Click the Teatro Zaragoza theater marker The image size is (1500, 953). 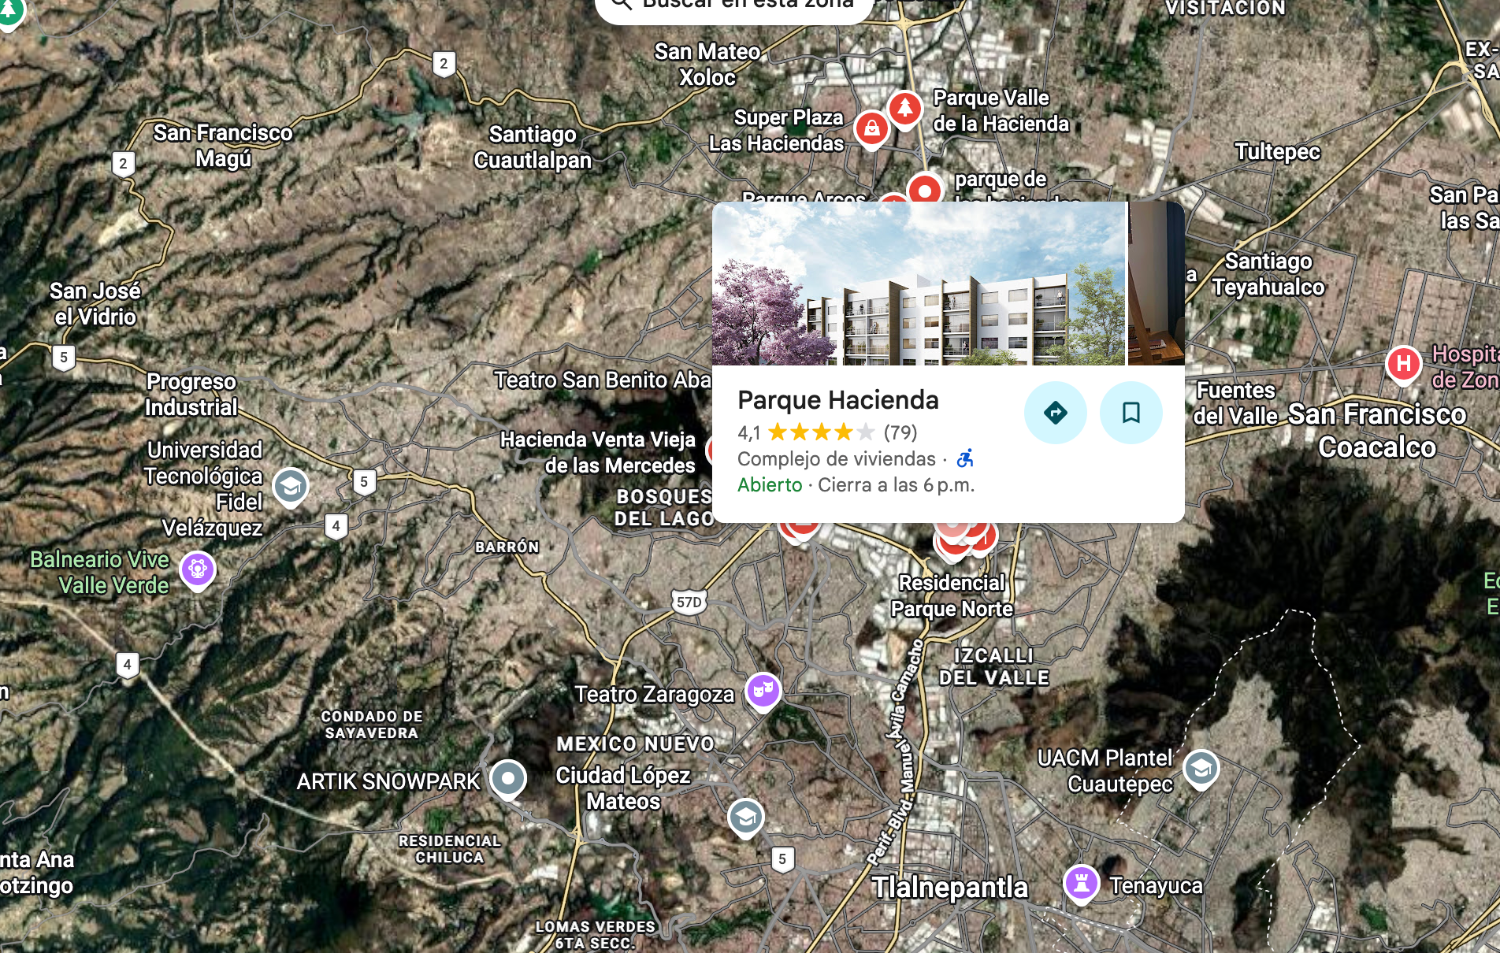coord(763,691)
